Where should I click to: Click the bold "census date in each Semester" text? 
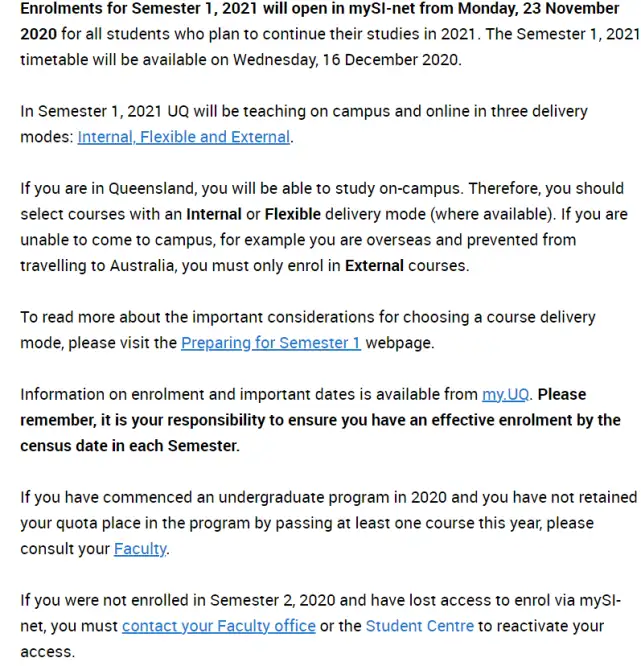129,446
